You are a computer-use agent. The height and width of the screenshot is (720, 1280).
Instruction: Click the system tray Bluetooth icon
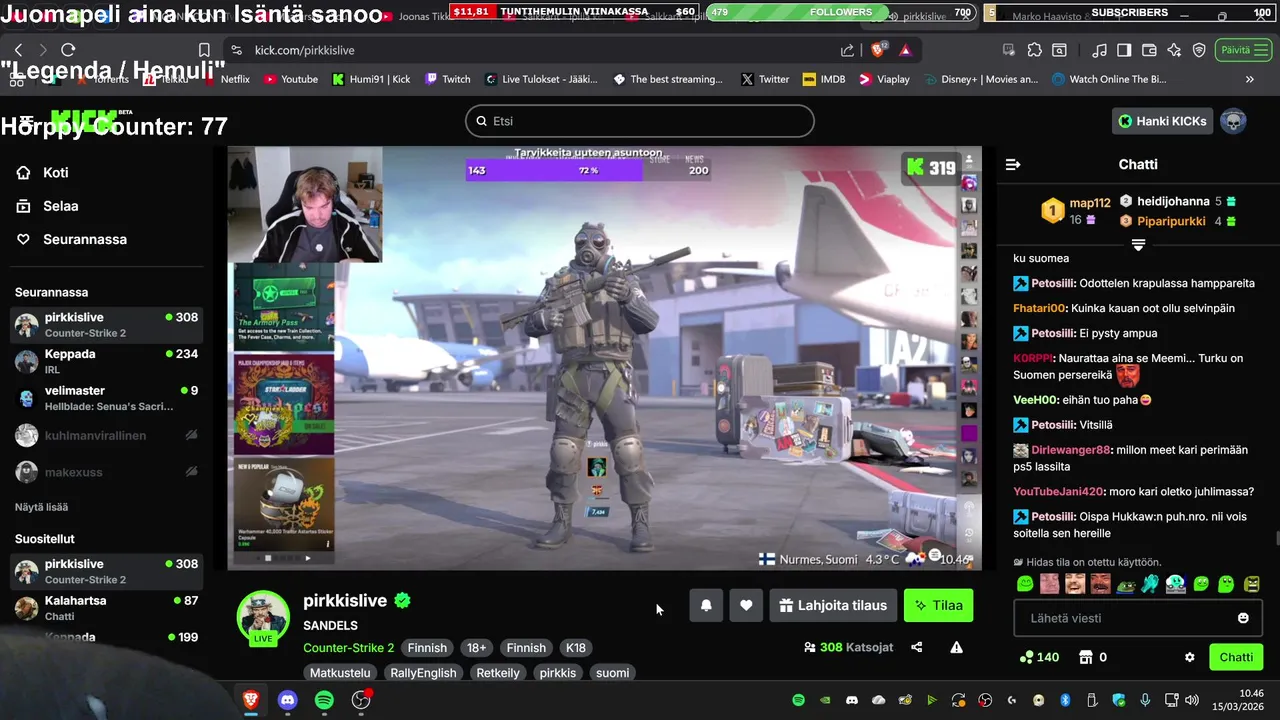(1065, 700)
